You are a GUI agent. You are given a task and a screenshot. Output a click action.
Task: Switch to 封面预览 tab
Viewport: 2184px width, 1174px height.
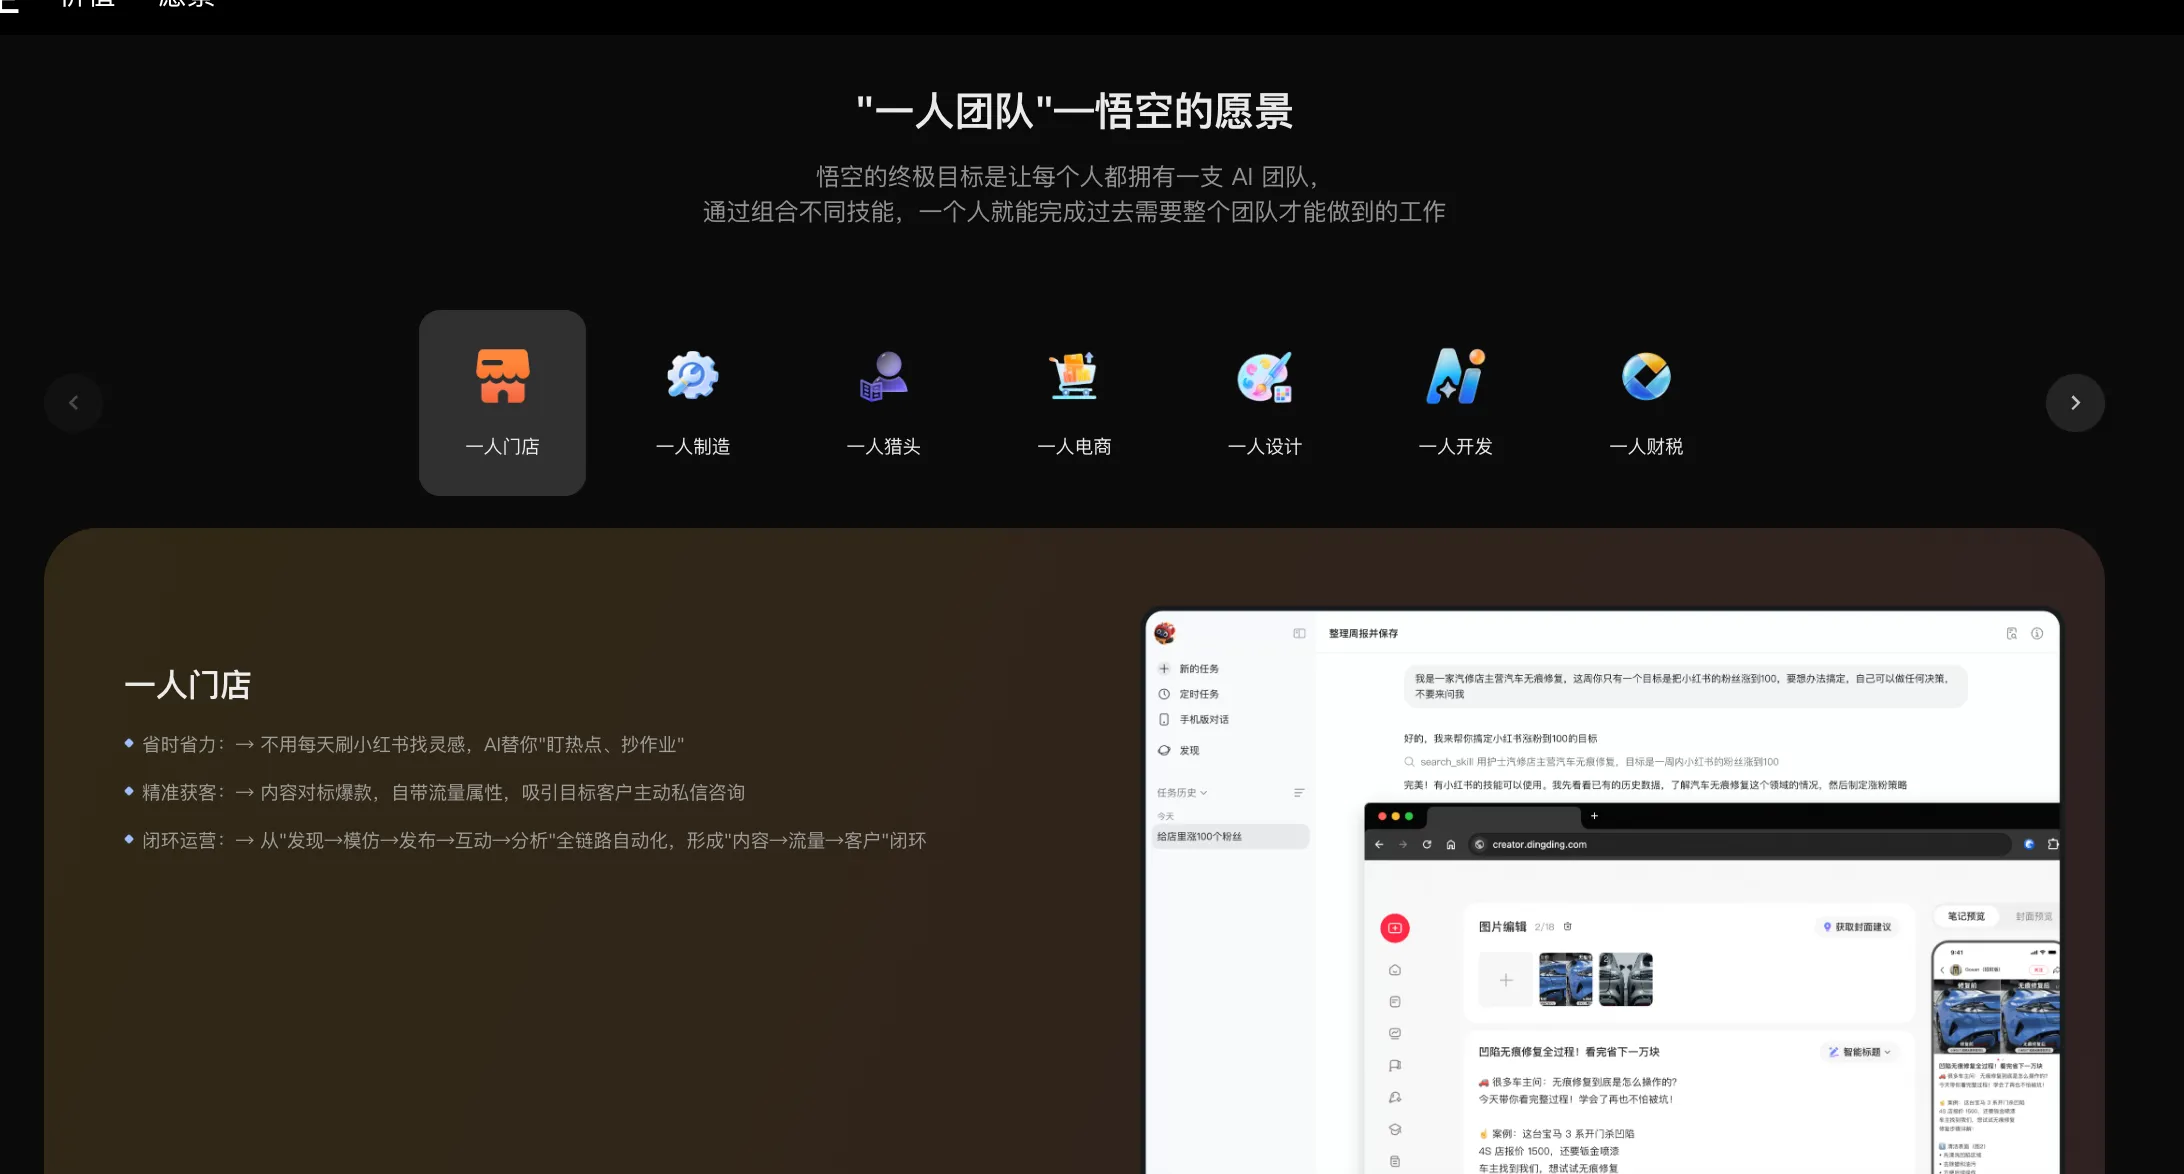click(x=2033, y=916)
